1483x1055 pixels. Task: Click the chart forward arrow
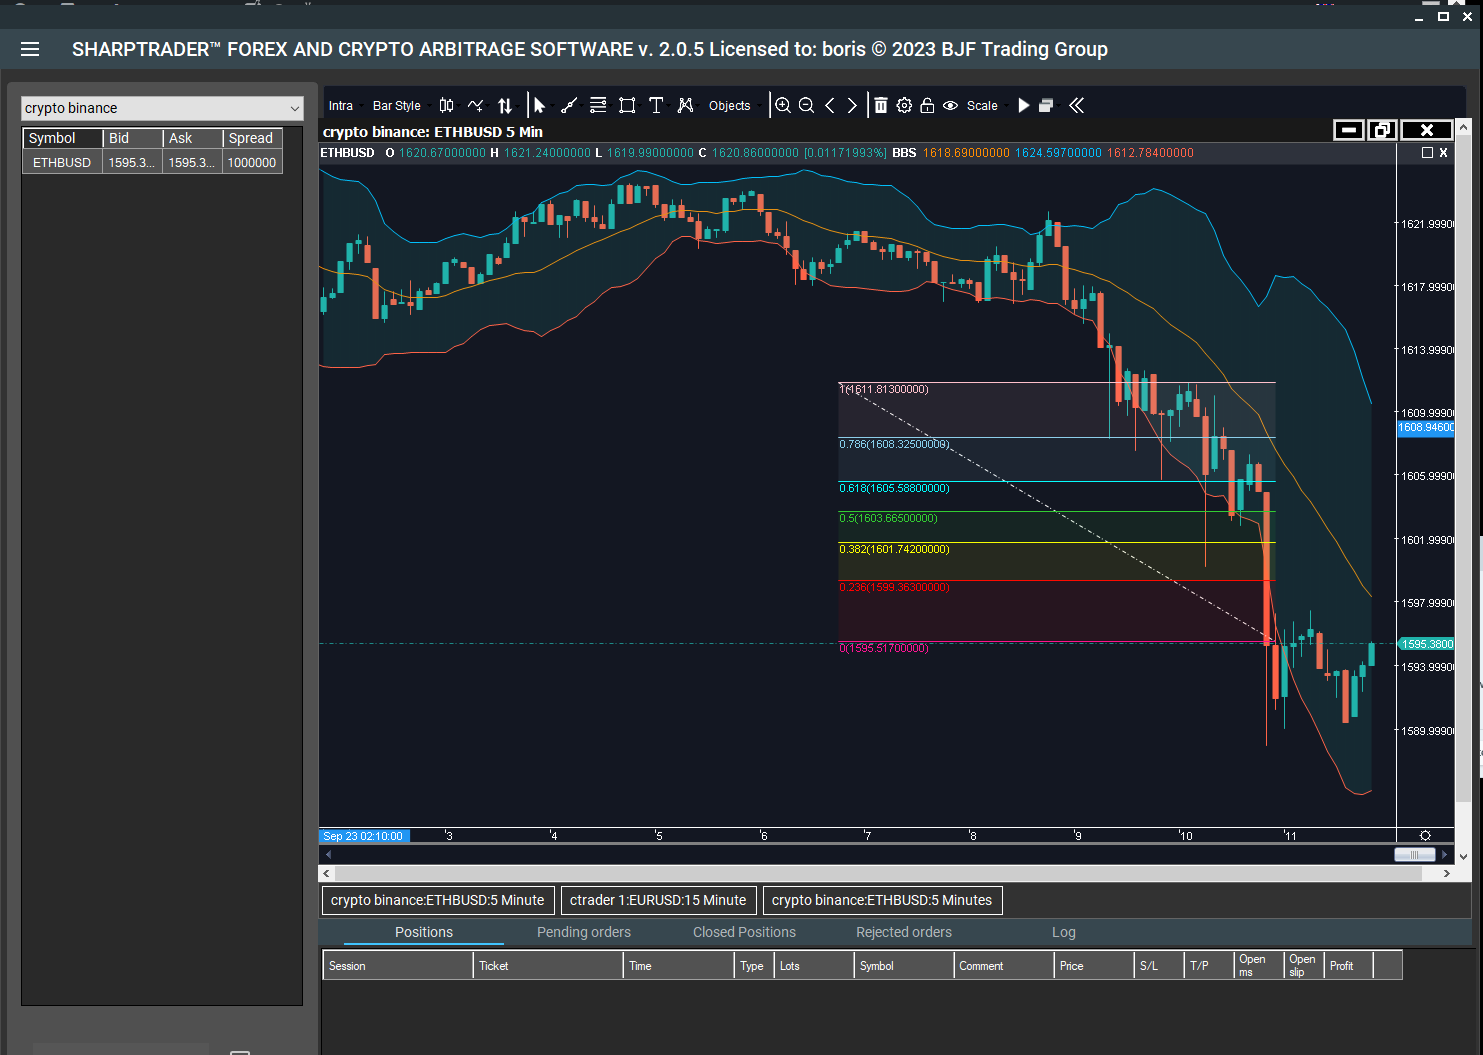pos(852,105)
